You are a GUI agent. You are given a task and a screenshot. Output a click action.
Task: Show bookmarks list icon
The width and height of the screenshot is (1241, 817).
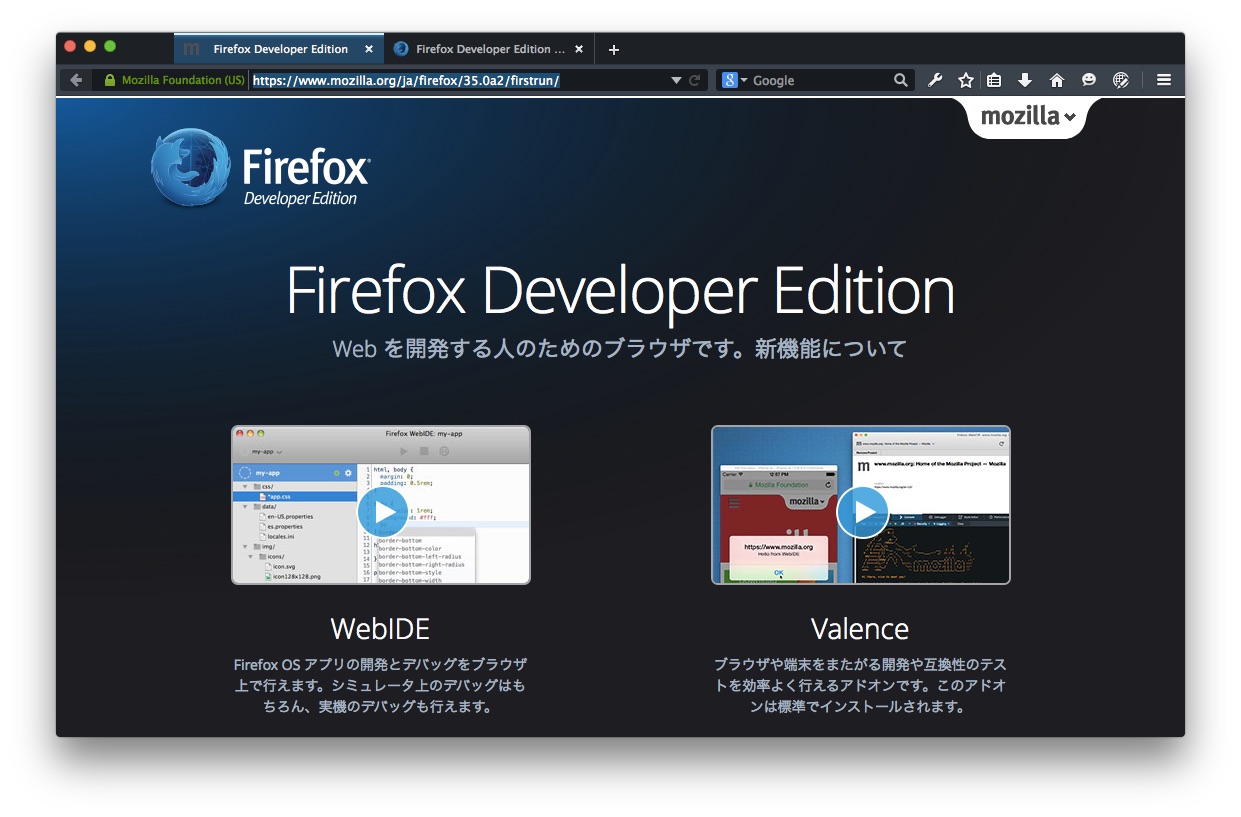[x=994, y=80]
